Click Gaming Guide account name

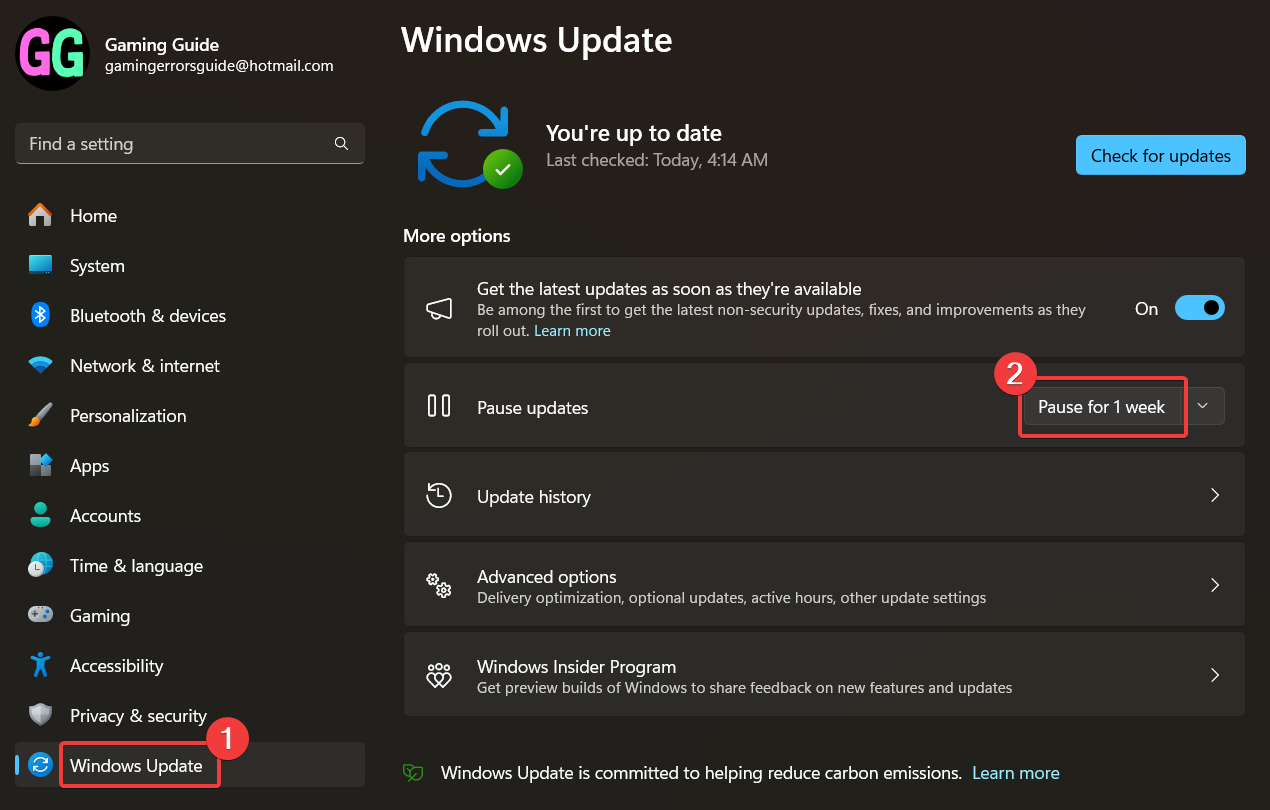tap(162, 44)
